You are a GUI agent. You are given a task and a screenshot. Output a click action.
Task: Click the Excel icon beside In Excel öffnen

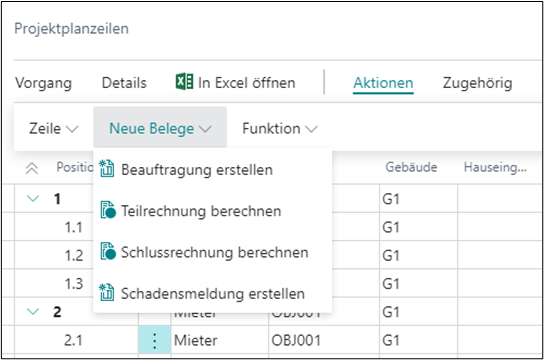[184, 82]
